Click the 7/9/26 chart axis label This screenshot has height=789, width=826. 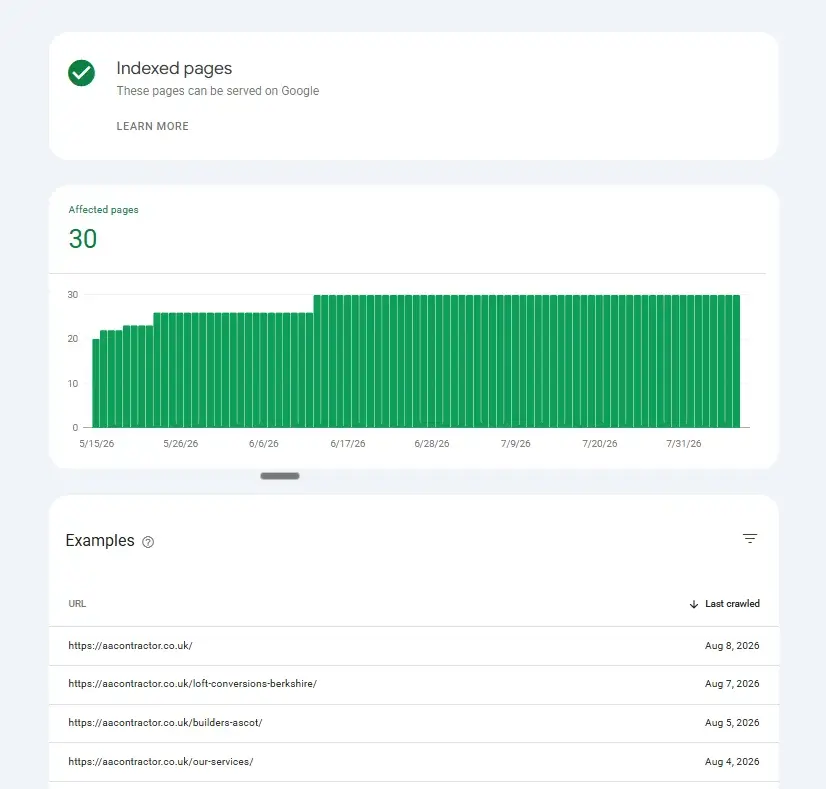tap(515, 443)
